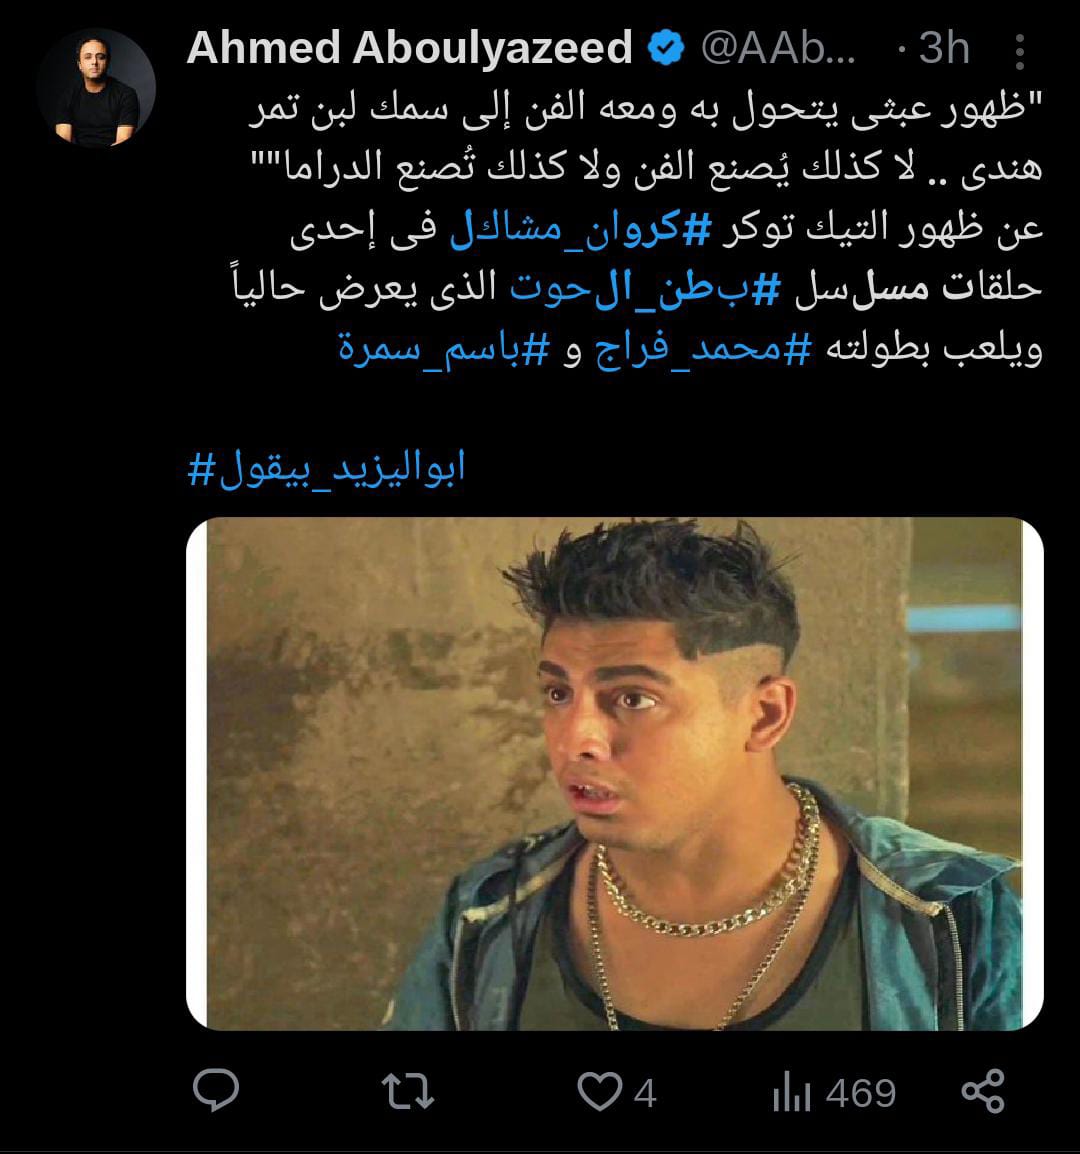The width and height of the screenshot is (1080, 1154).
Task: Retweet using the repost arrows icon
Action: (x=408, y=1091)
